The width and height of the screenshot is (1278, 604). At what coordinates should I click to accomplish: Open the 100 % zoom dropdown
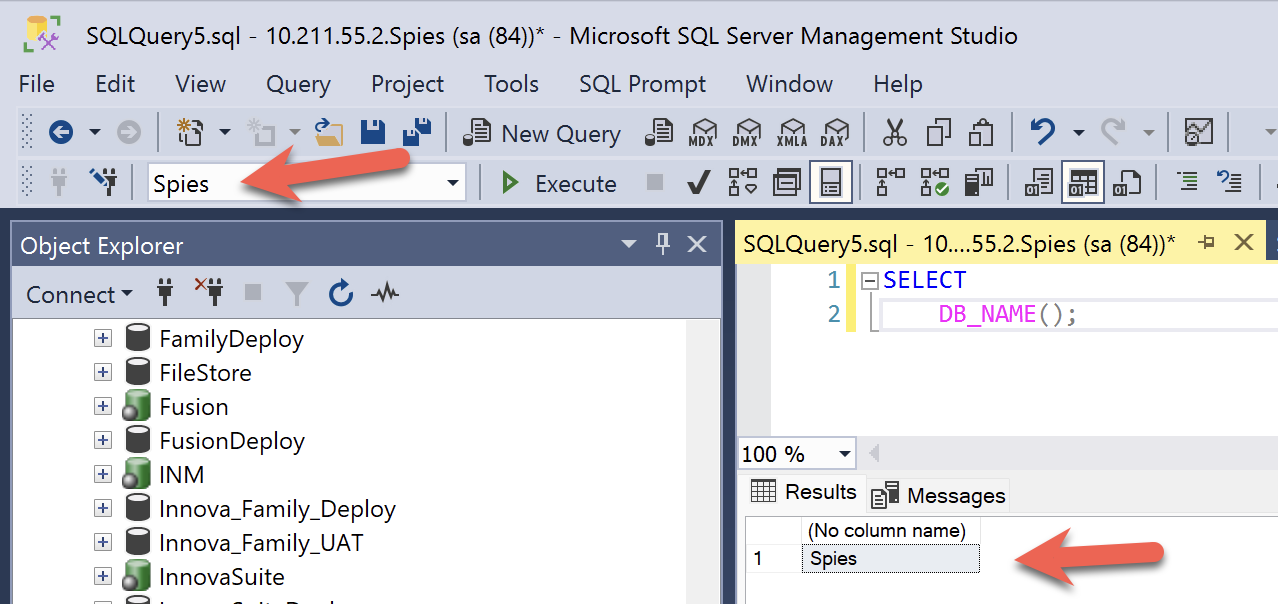coord(845,453)
